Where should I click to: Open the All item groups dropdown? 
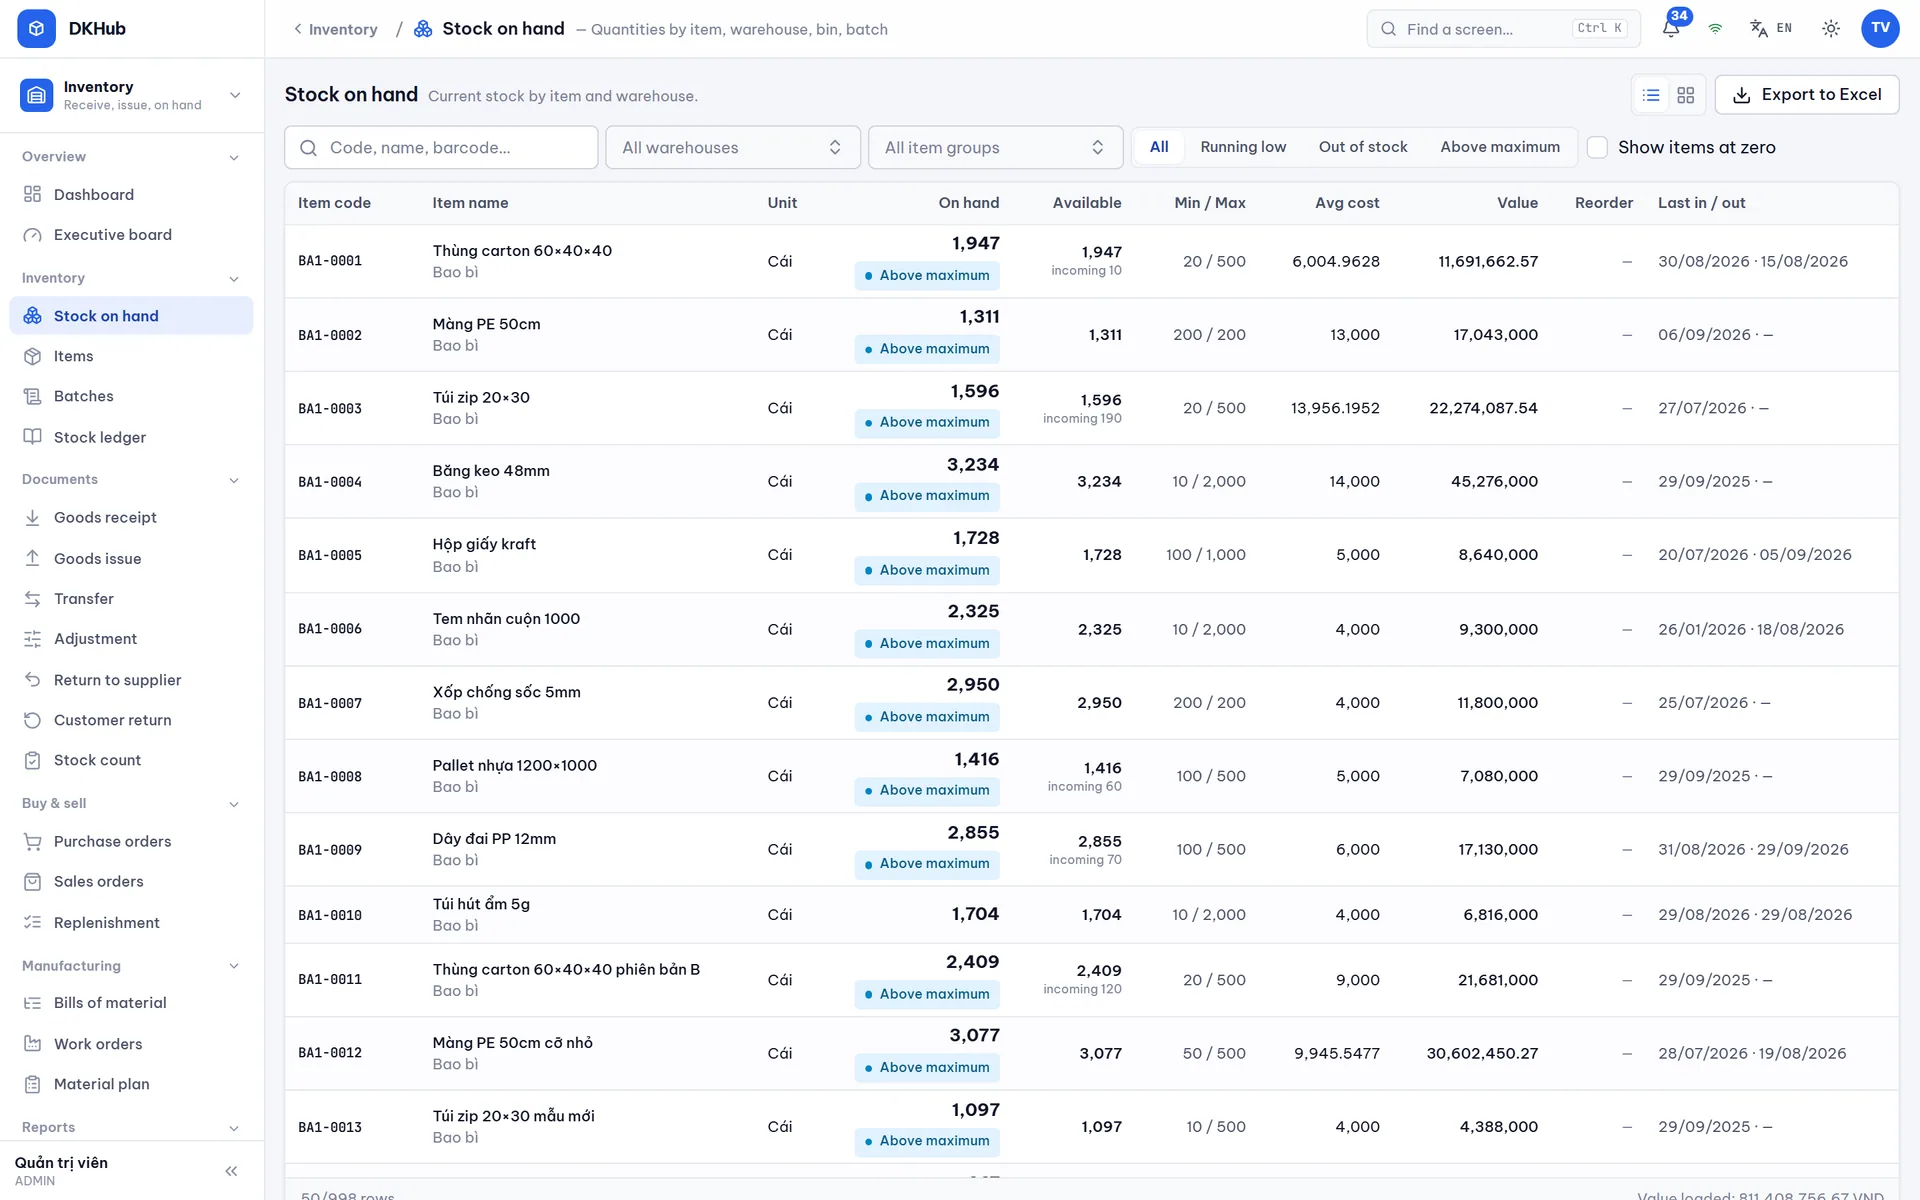(x=995, y=147)
